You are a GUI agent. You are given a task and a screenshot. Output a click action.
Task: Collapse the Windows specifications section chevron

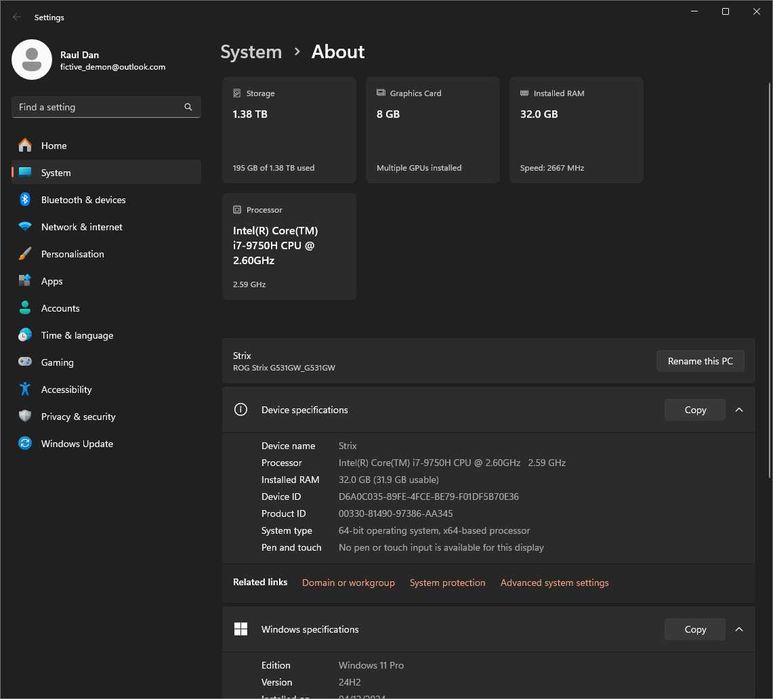(x=739, y=629)
